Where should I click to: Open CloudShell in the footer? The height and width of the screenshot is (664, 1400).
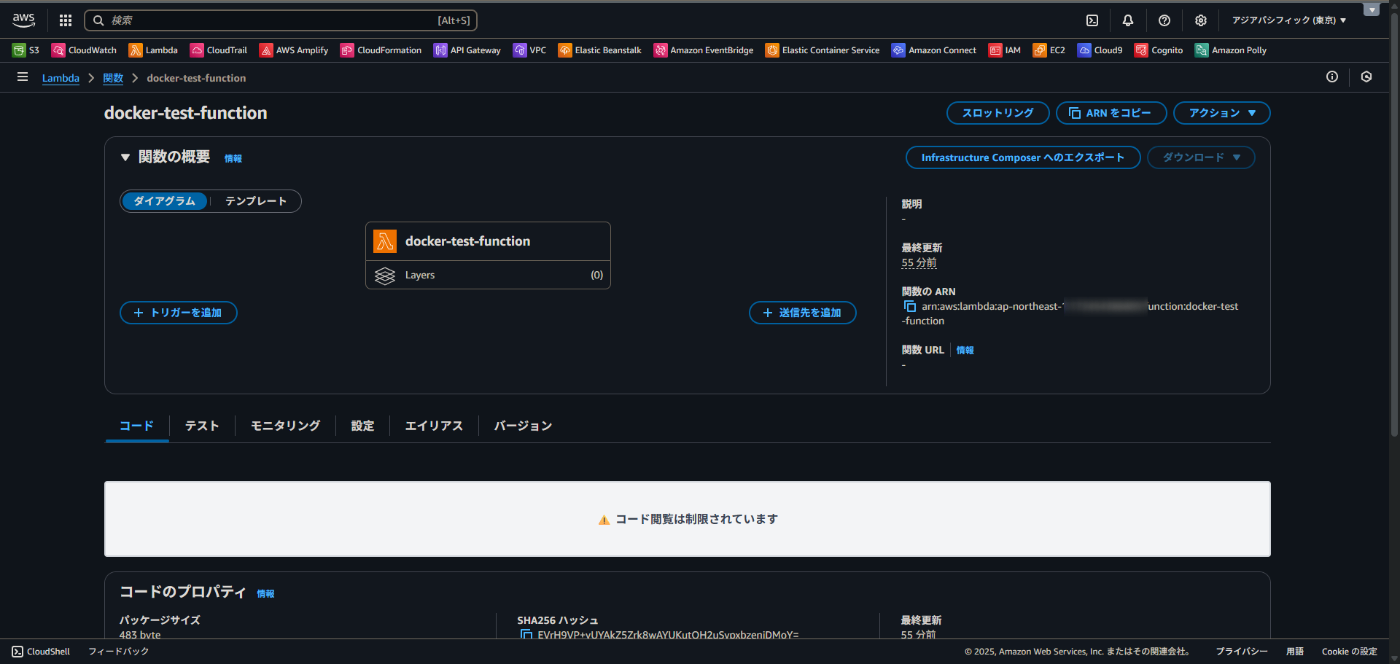[x=41, y=651]
